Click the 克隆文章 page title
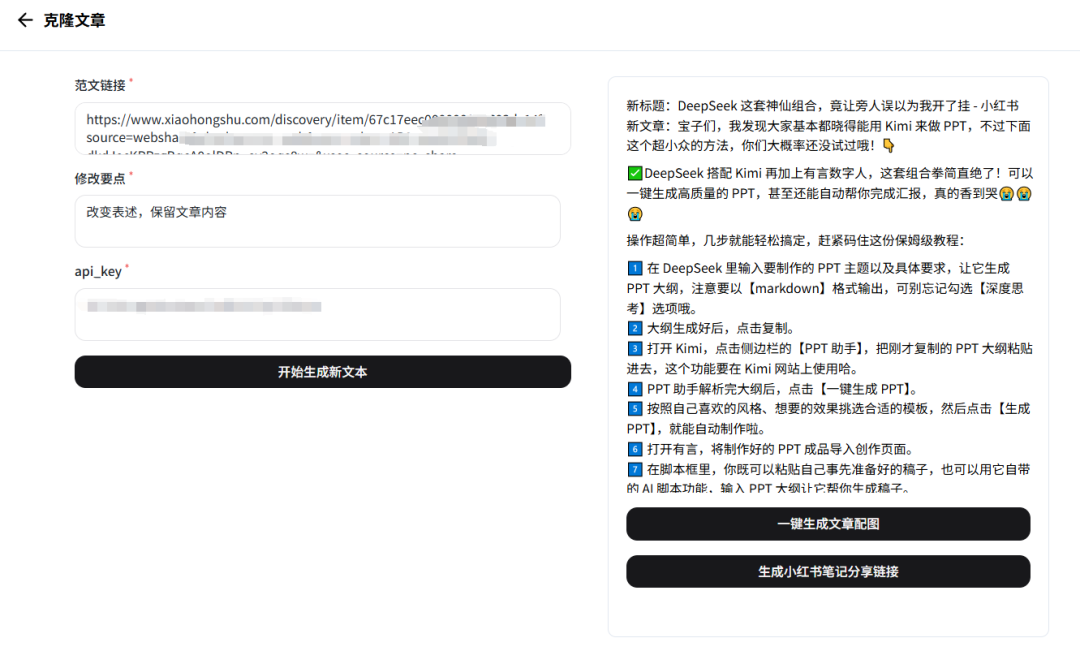 point(74,21)
